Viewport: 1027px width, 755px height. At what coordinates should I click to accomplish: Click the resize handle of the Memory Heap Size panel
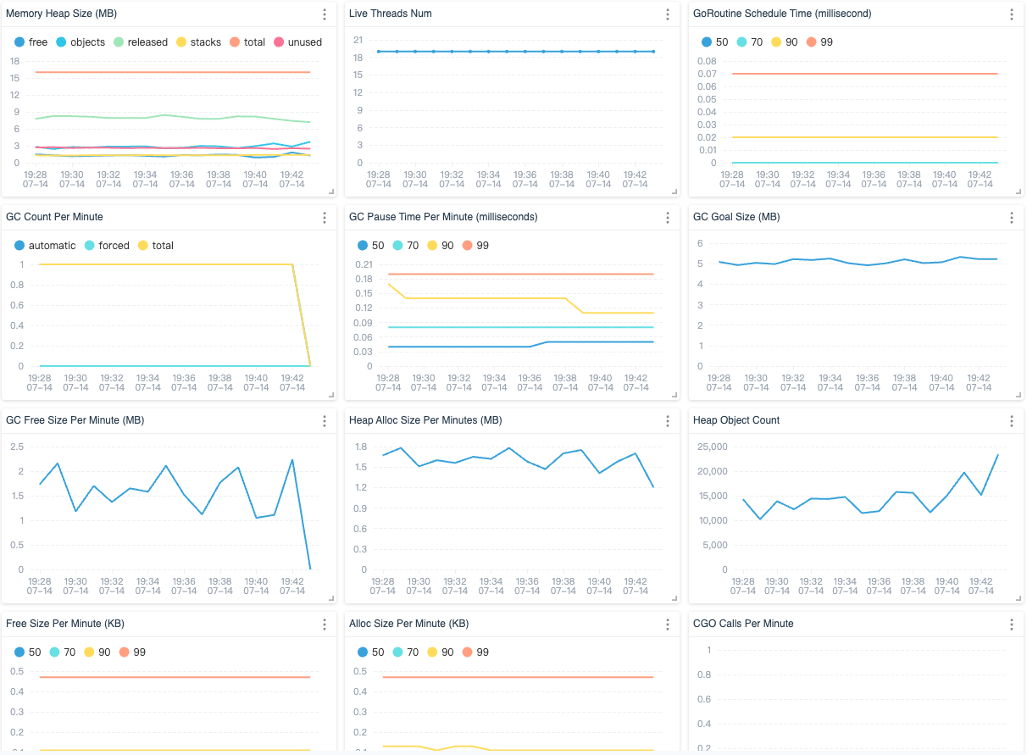coord(332,191)
